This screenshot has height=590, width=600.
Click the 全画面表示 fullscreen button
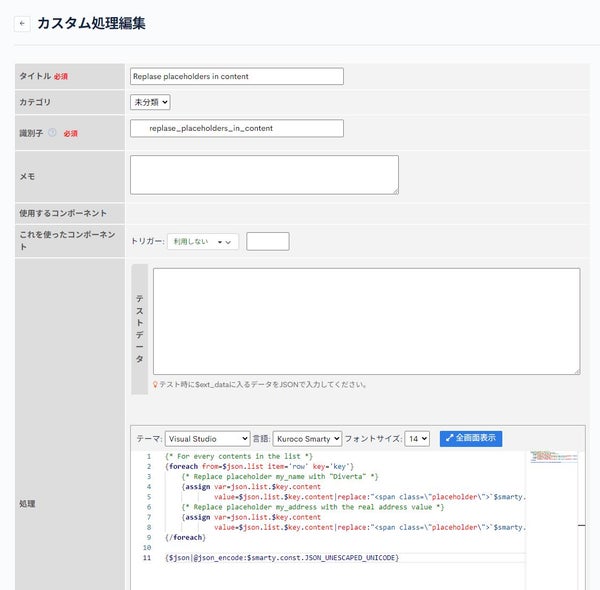[x=471, y=438]
